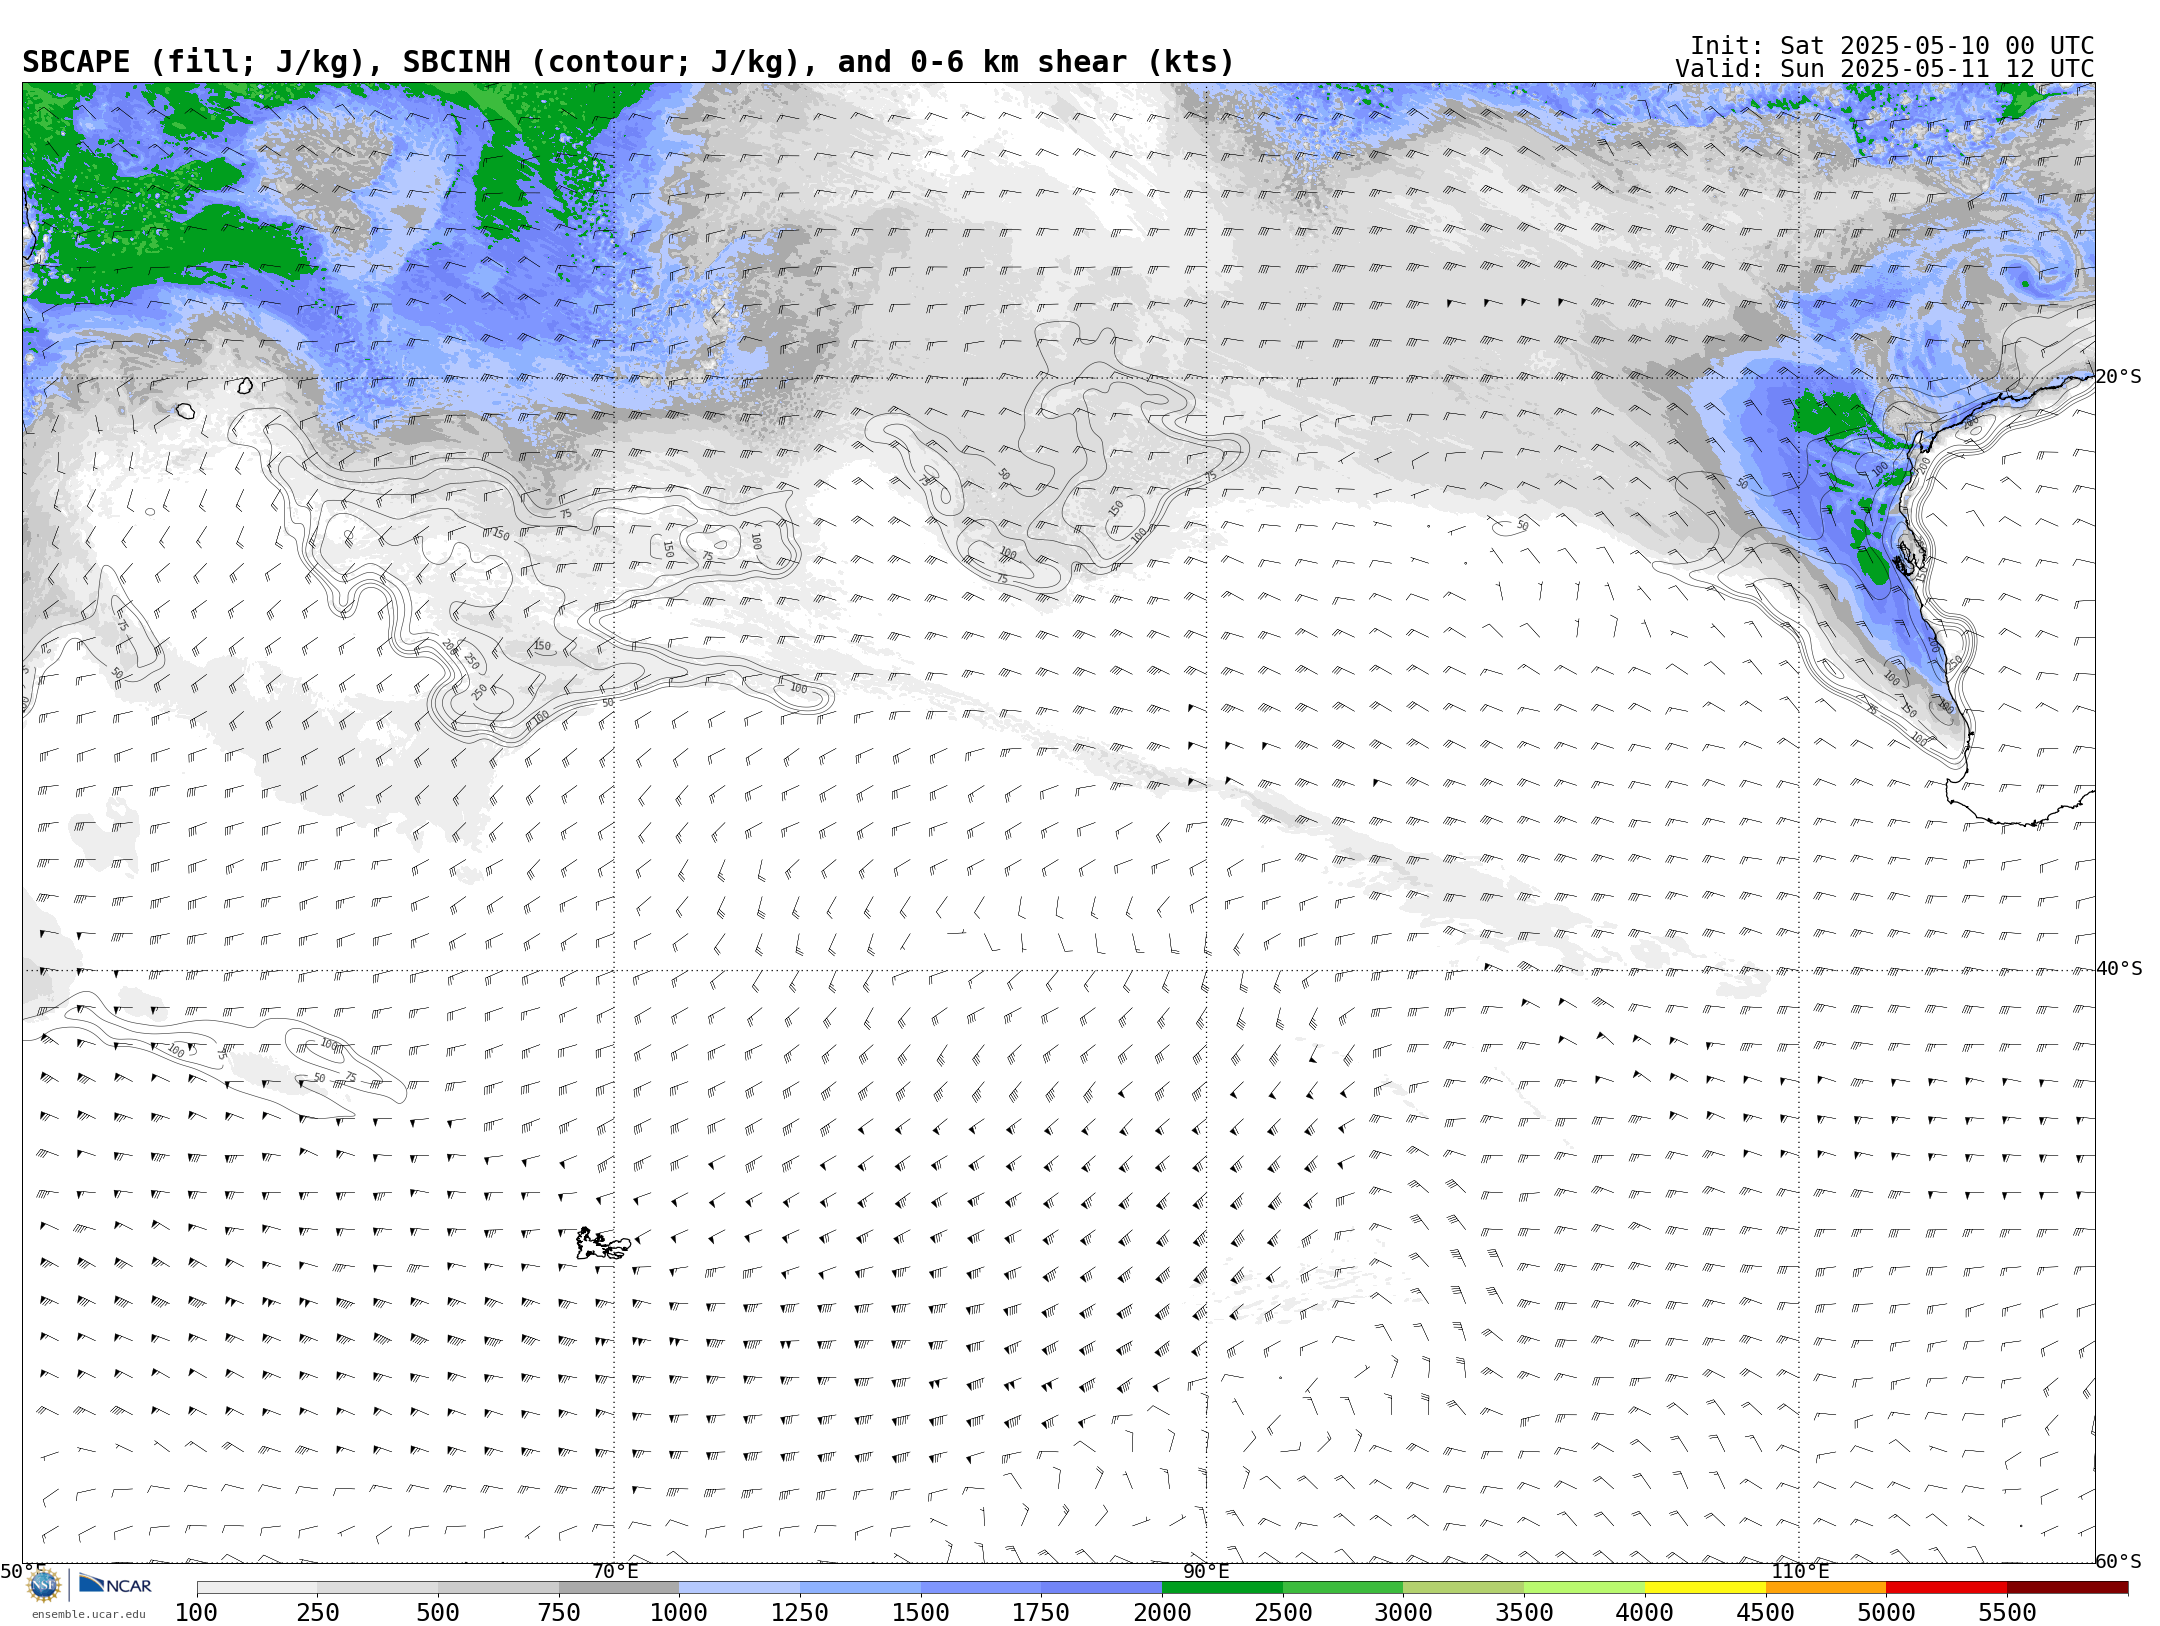Click the 20°S latitude label
Image resolution: width=2160 pixels, height=1626 pixels.
click(2119, 377)
